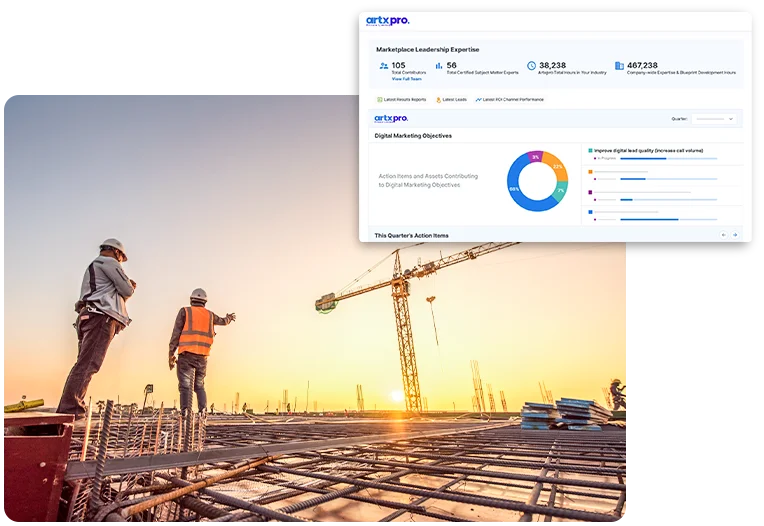Click the orange objective legend square

[x=591, y=172]
